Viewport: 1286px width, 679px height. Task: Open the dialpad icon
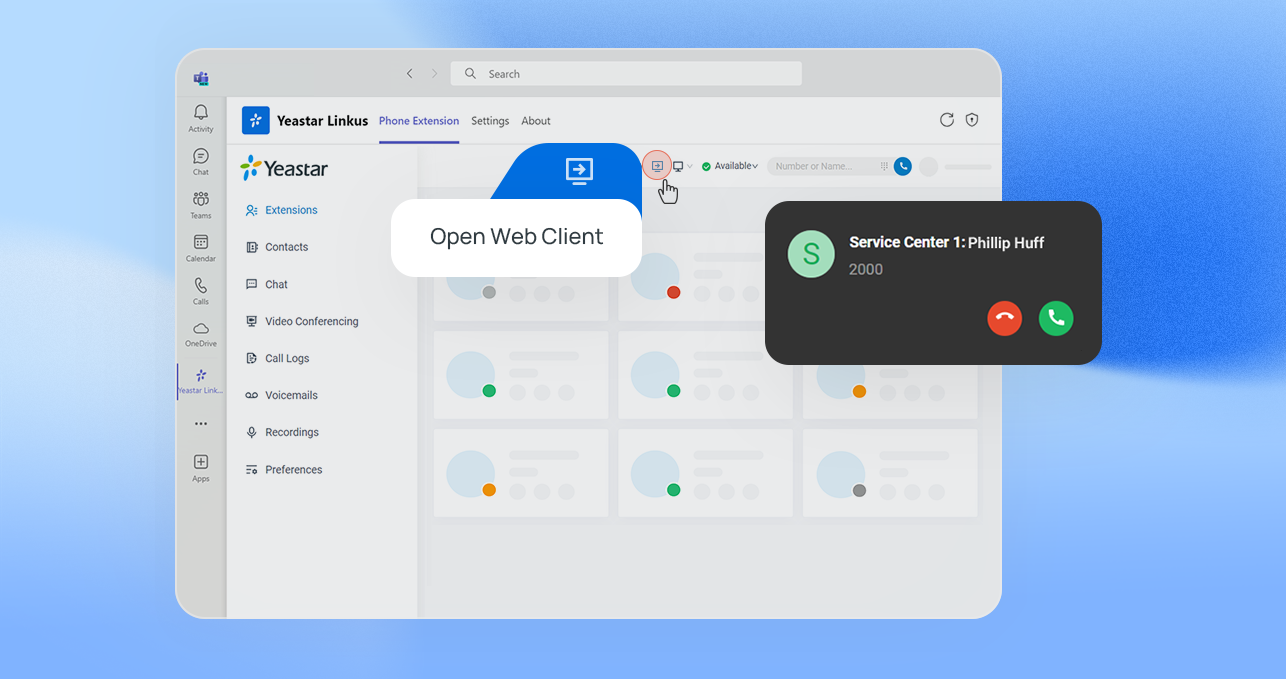click(884, 166)
